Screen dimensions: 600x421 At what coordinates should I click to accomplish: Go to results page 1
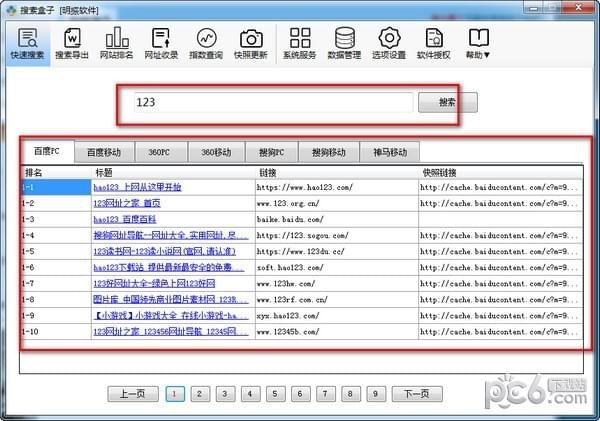[x=175, y=394]
